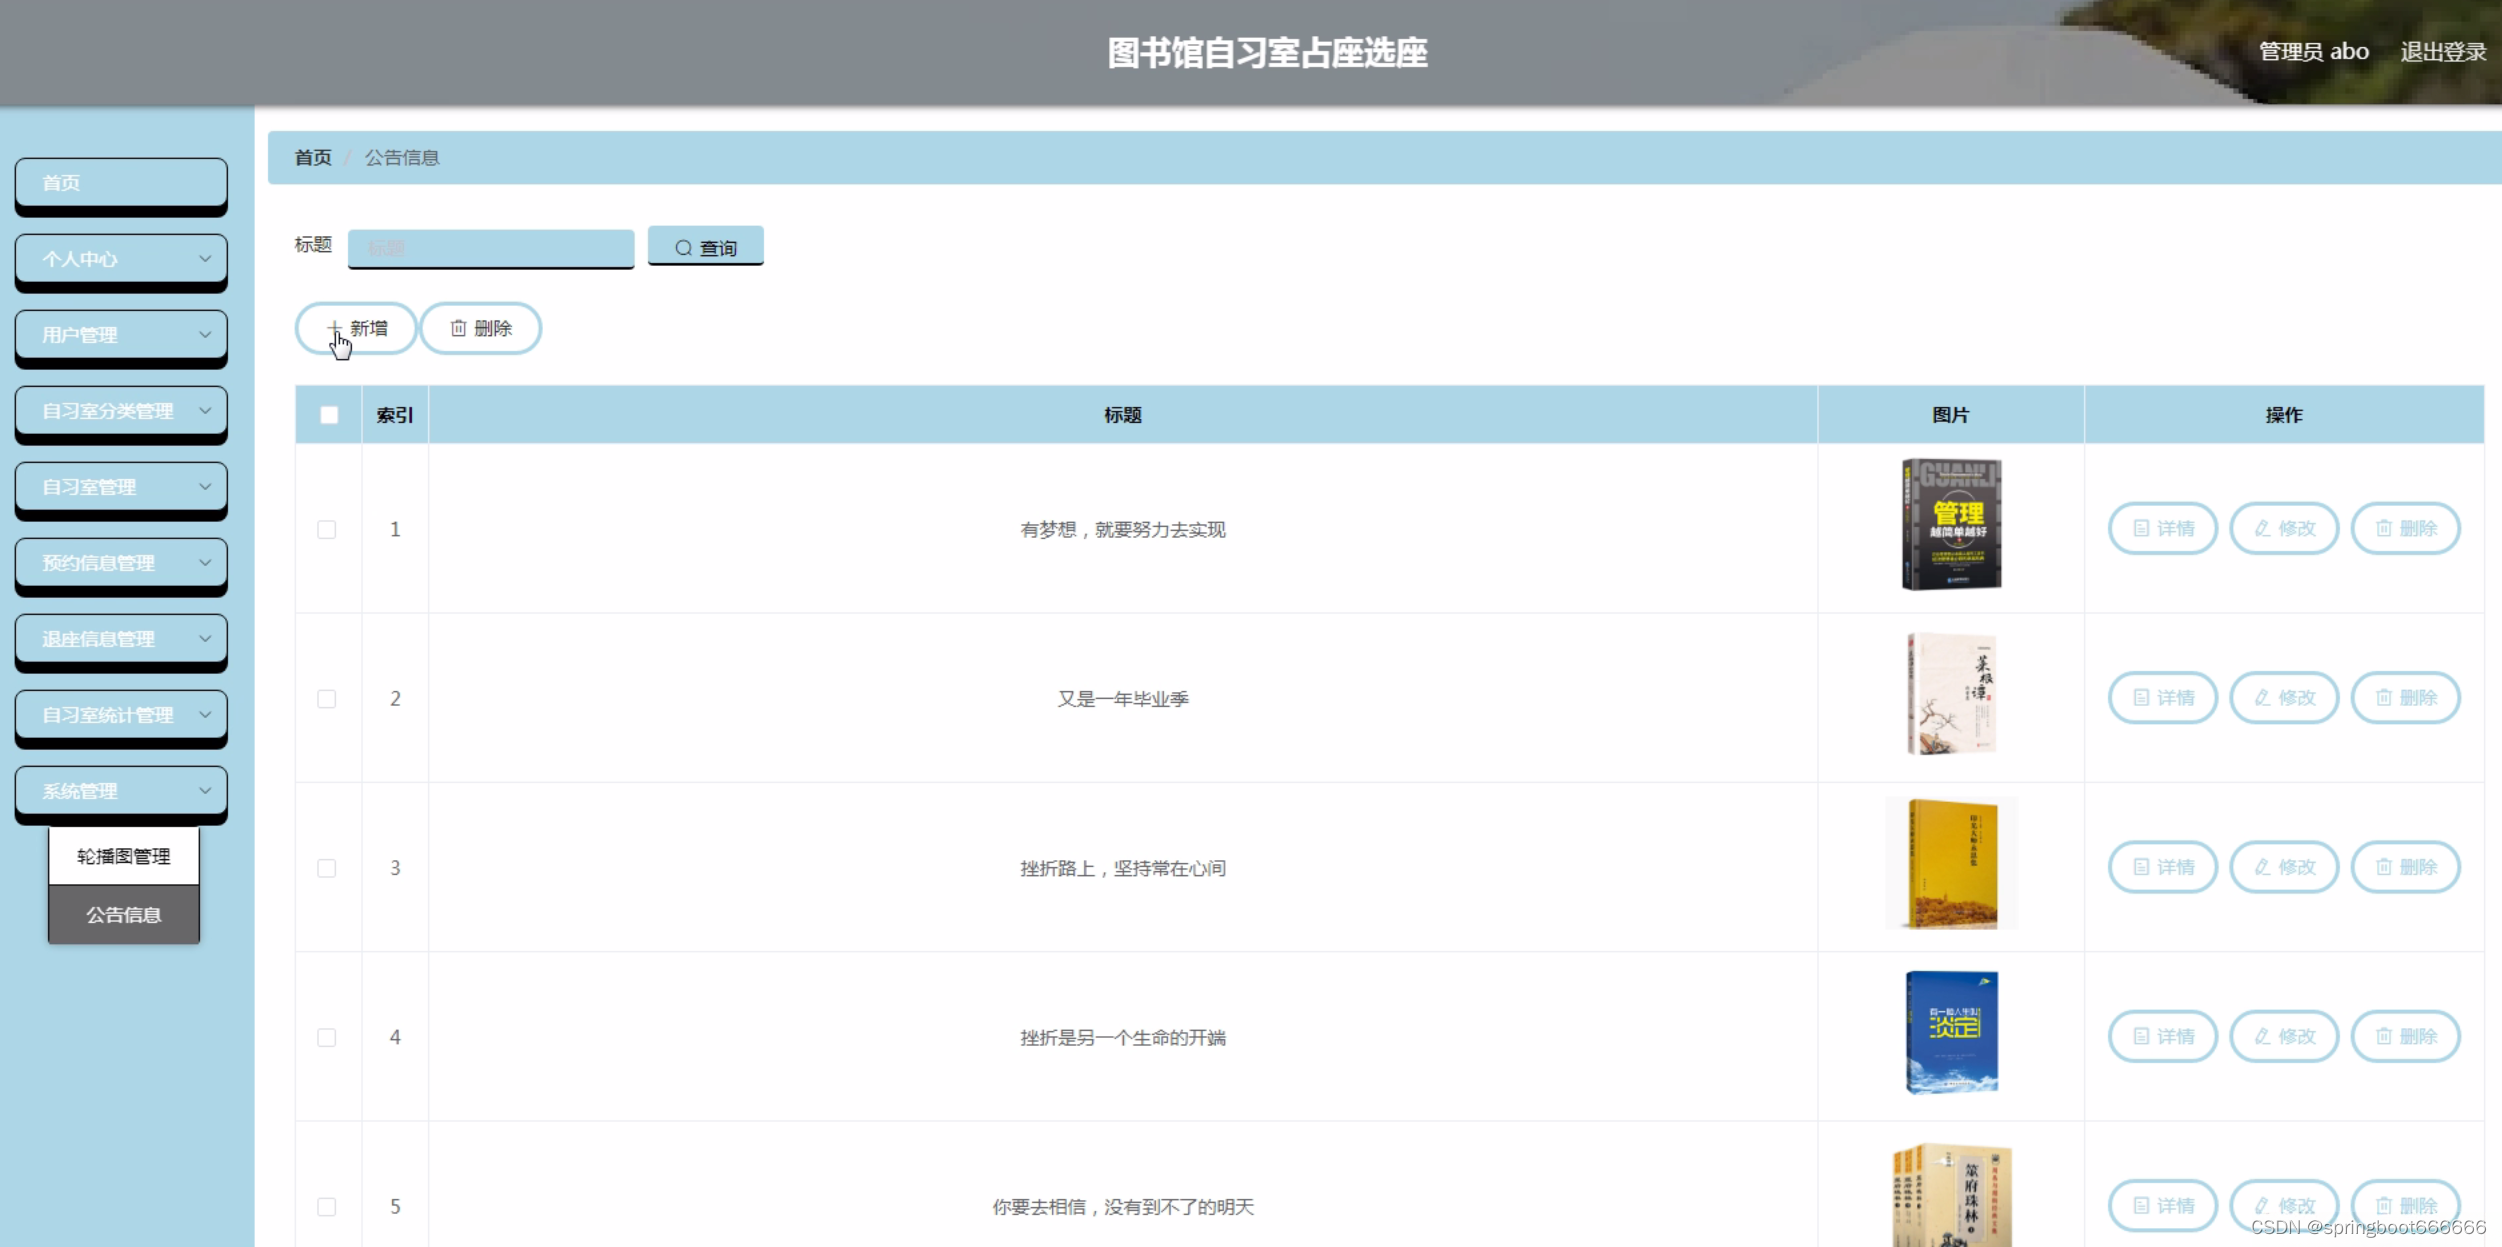Click the 详情 document icon in row 3
The image size is (2502, 1247).
(x=2141, y=867)
